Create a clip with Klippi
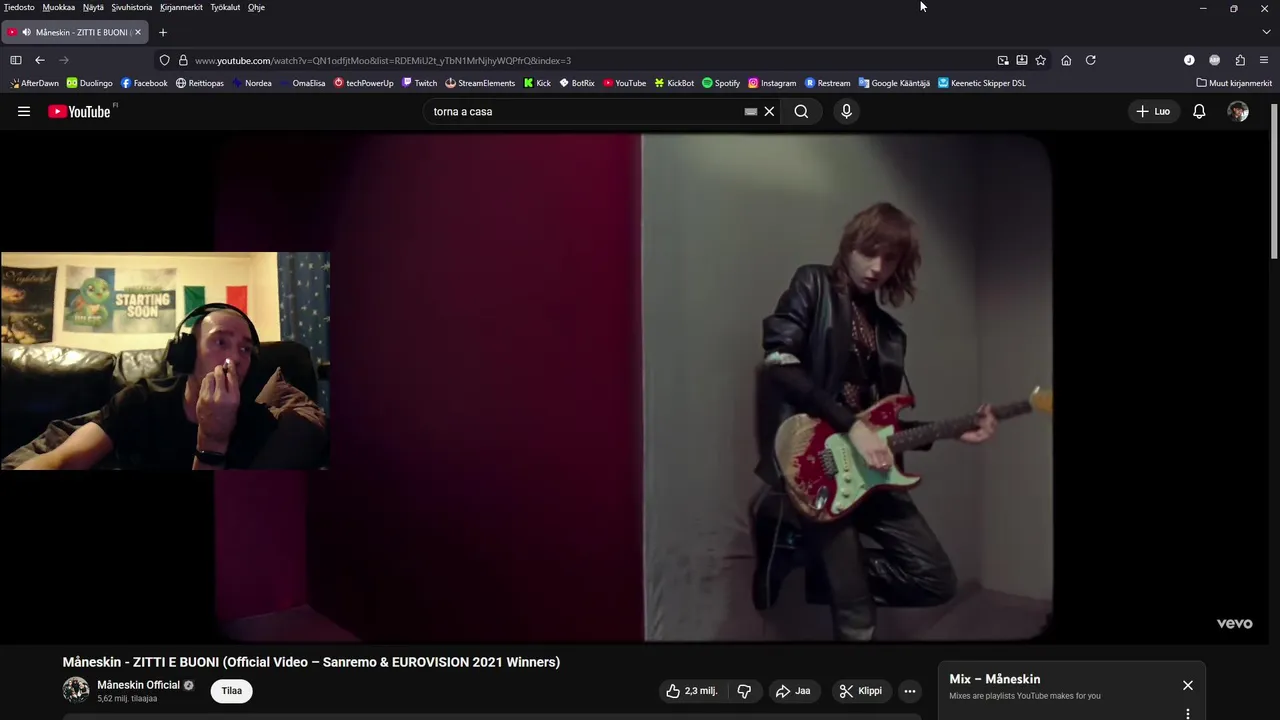 click(861, 691)
